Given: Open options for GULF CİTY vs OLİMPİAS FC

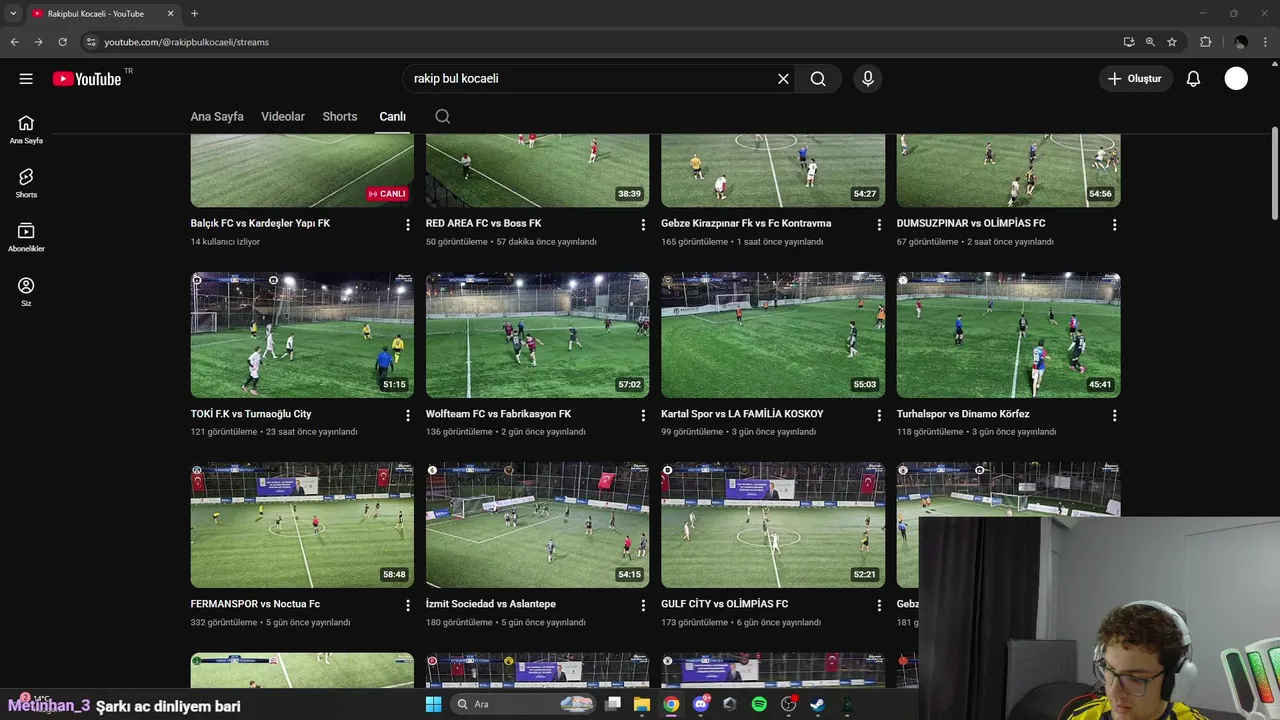Looking at the screenshot, I should pos(879,605).
